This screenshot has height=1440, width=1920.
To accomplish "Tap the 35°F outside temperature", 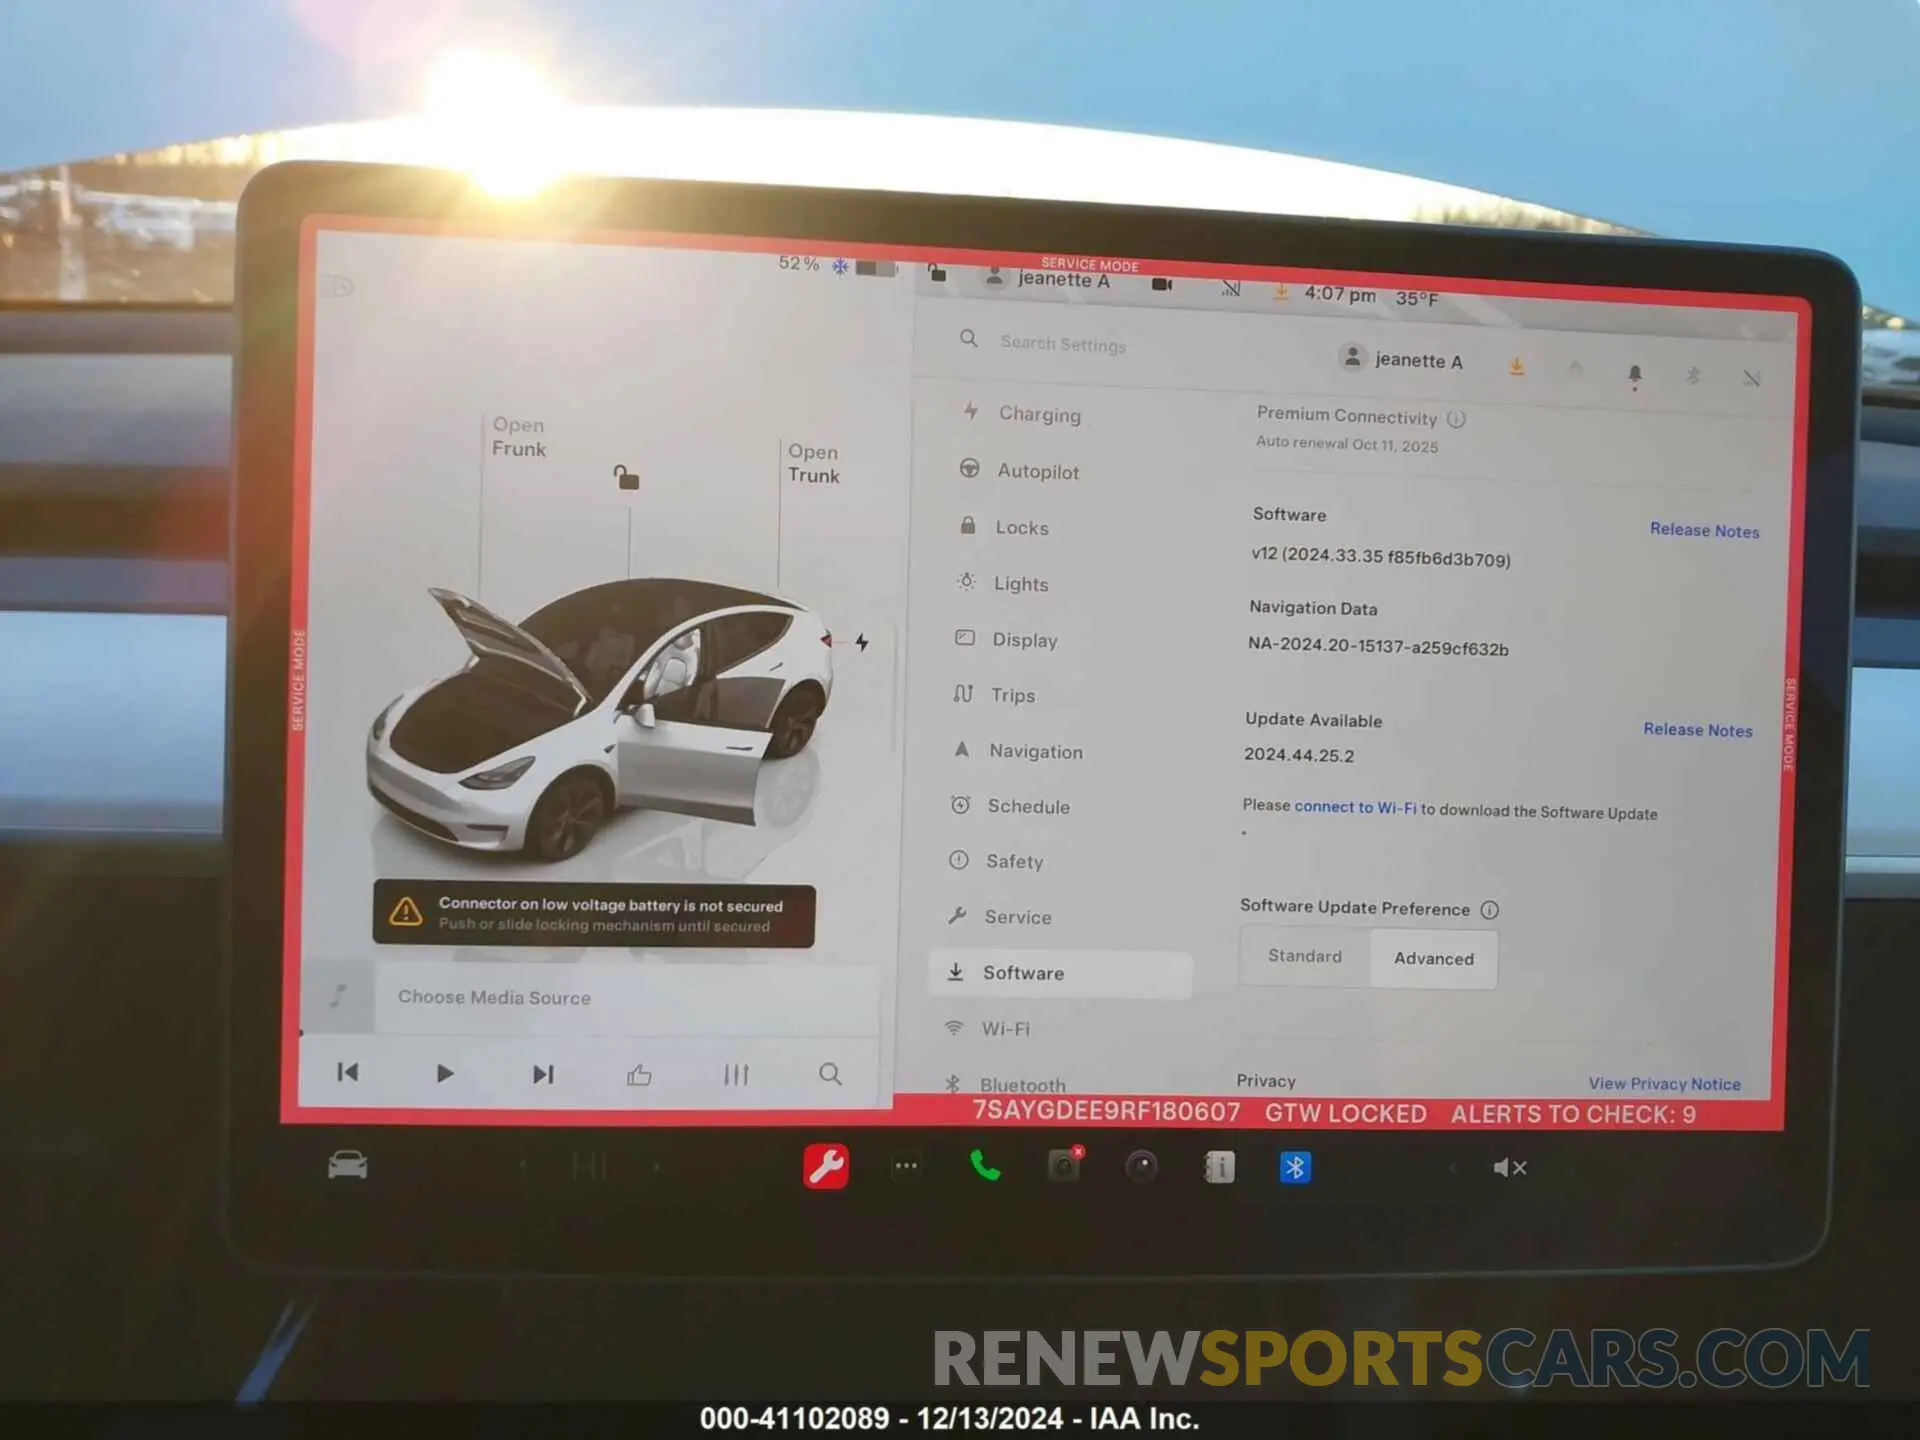I will [x=1416, y=298].
